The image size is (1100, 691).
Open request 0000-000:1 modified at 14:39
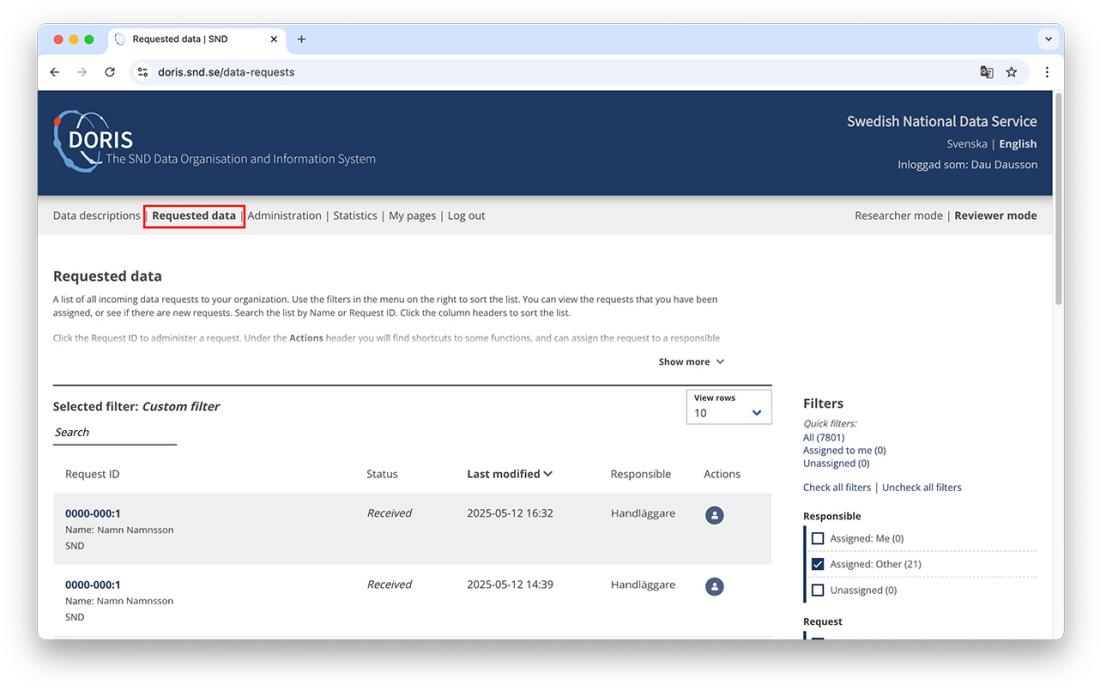pyautogui.click(x=93, y=585)
